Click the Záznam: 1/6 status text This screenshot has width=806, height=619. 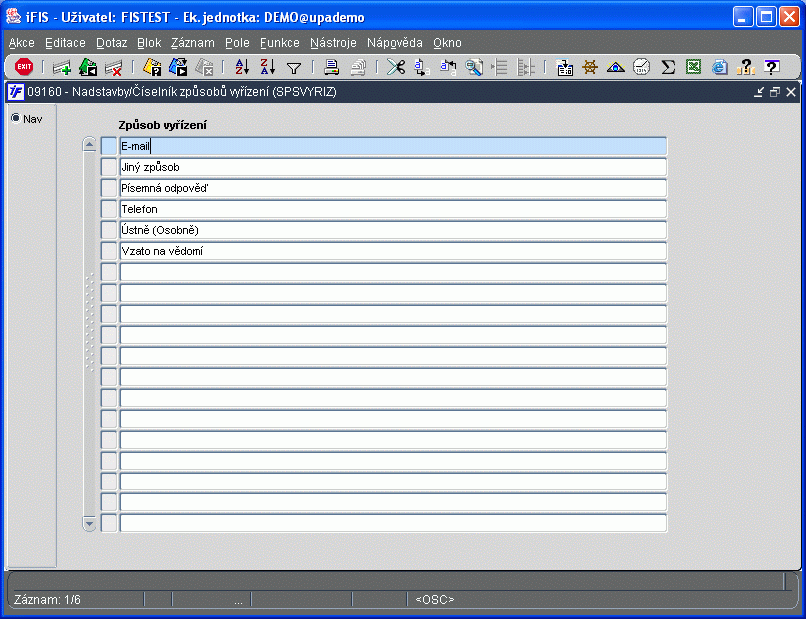pyautogui.click(x=47, y=599)
